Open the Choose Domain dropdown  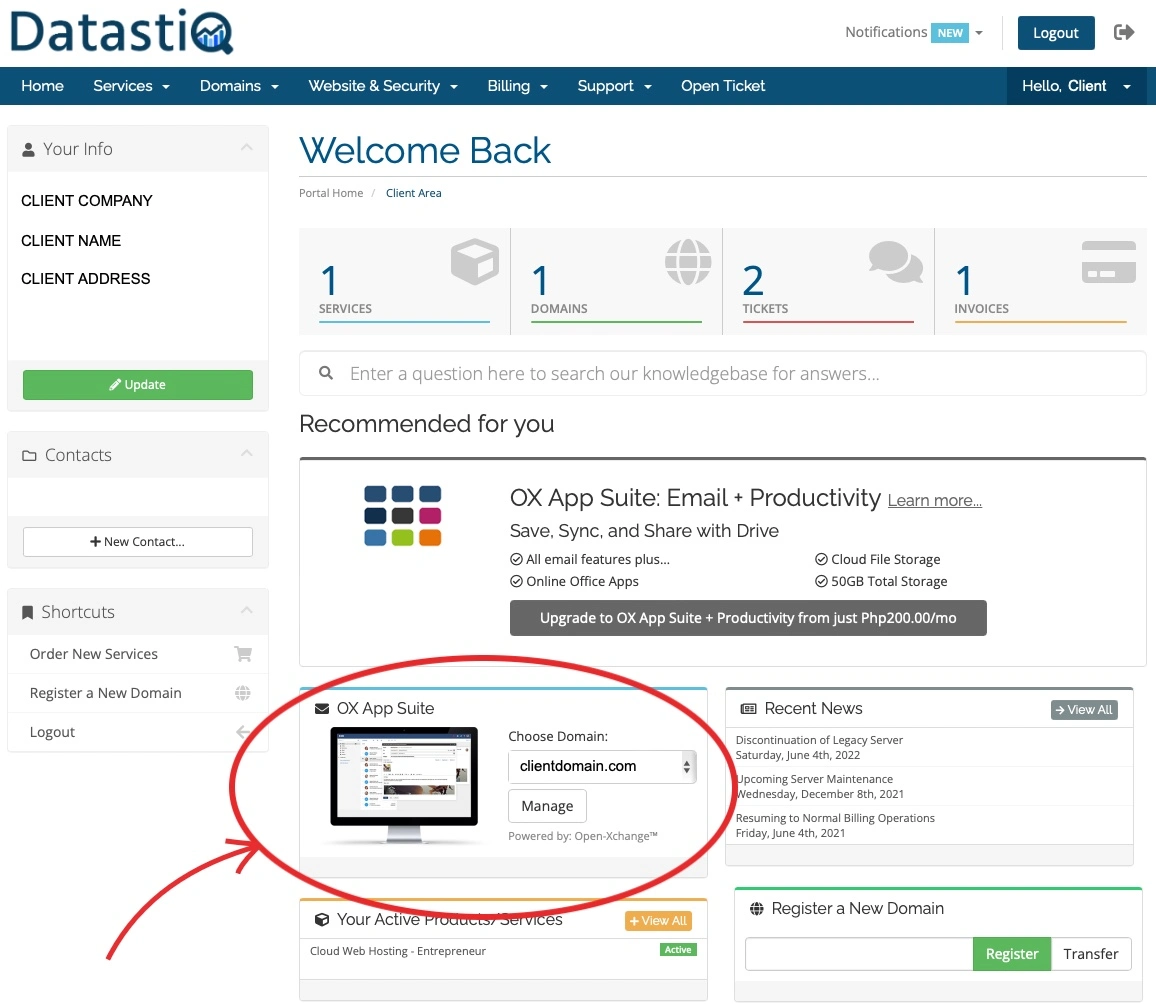[x=601, y=767]
